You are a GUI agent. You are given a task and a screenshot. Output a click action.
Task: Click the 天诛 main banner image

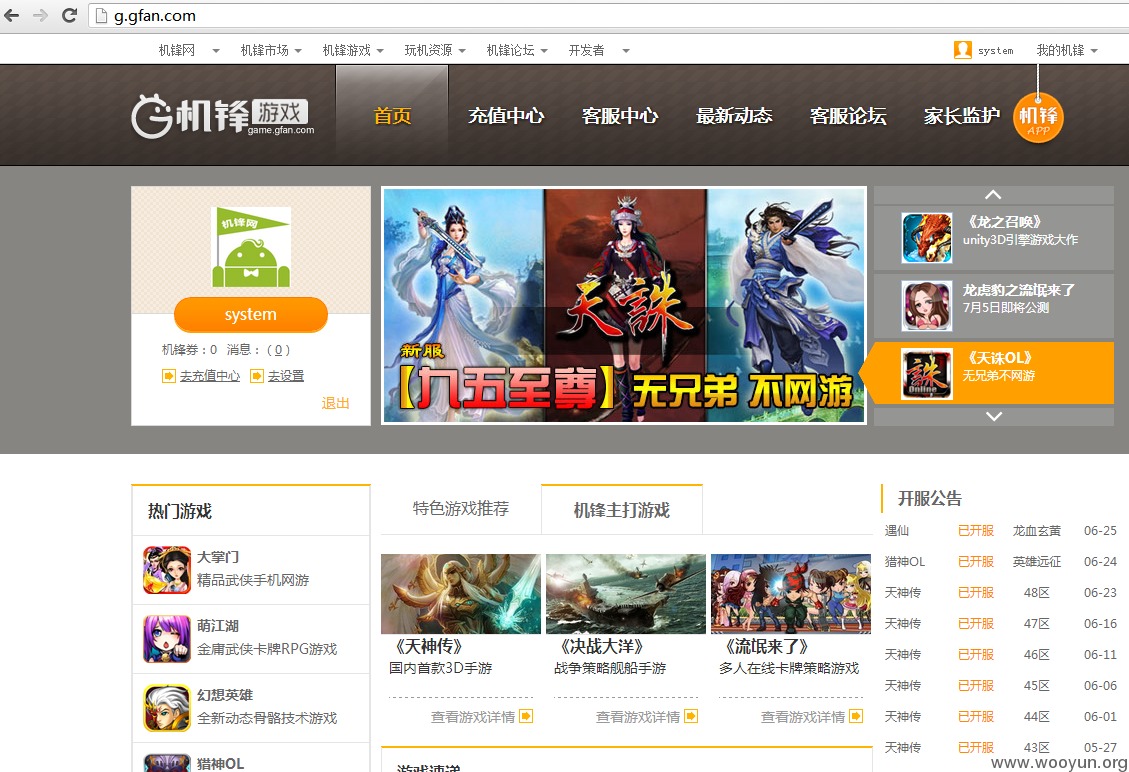click(624, 305)
